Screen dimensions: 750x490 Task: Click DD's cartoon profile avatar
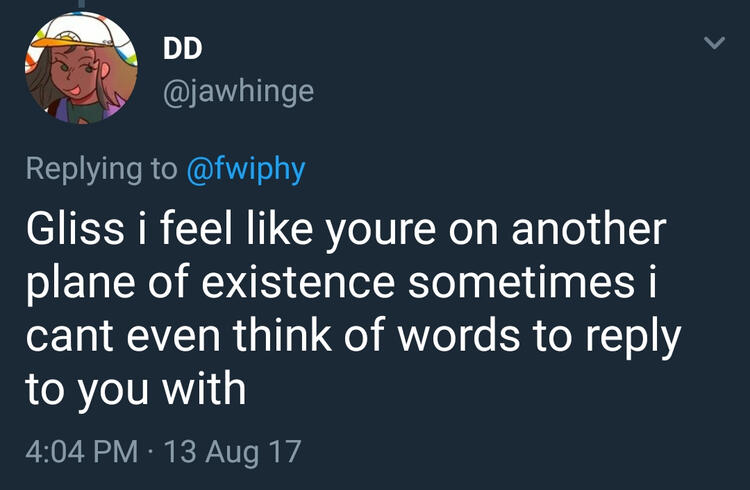pos(80,71)
